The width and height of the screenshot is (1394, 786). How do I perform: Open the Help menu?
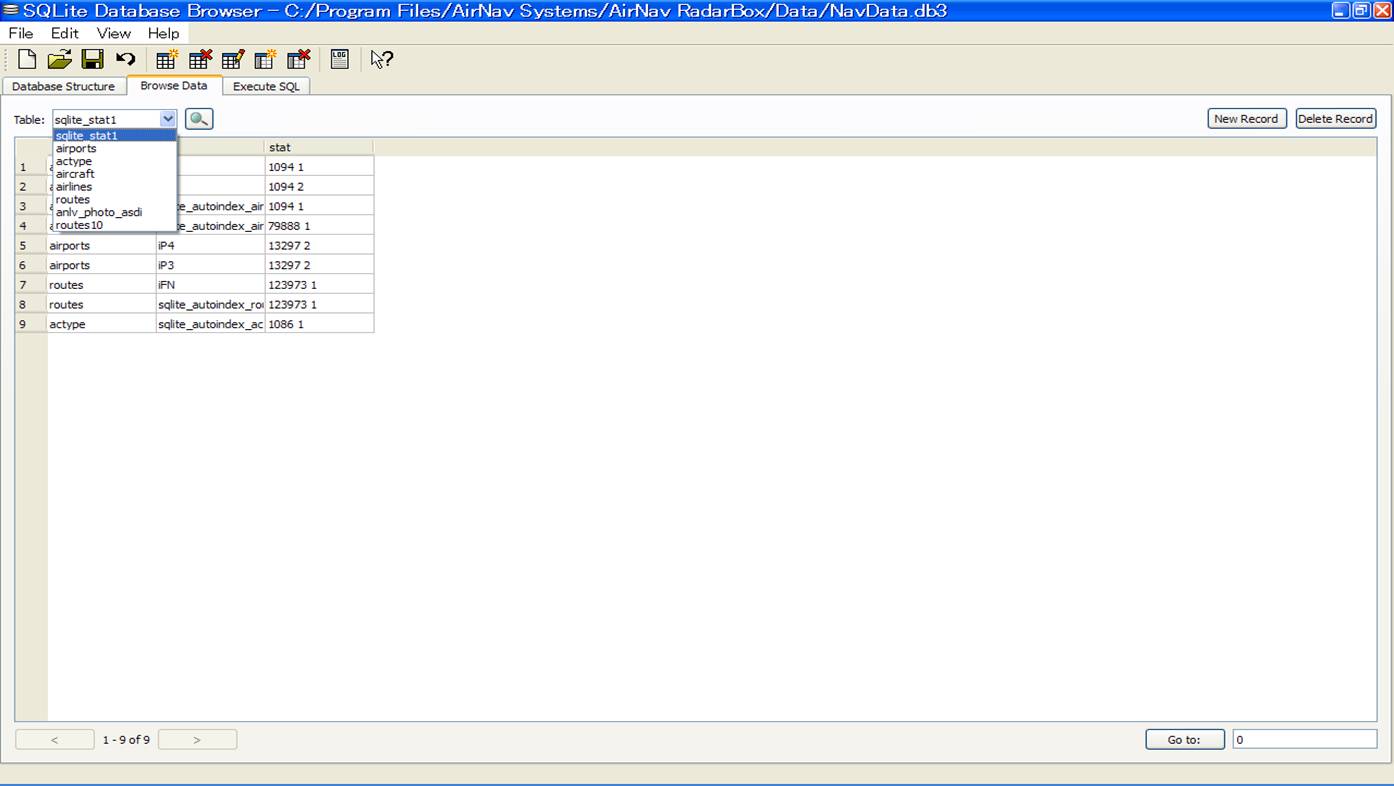coord(164,33)
